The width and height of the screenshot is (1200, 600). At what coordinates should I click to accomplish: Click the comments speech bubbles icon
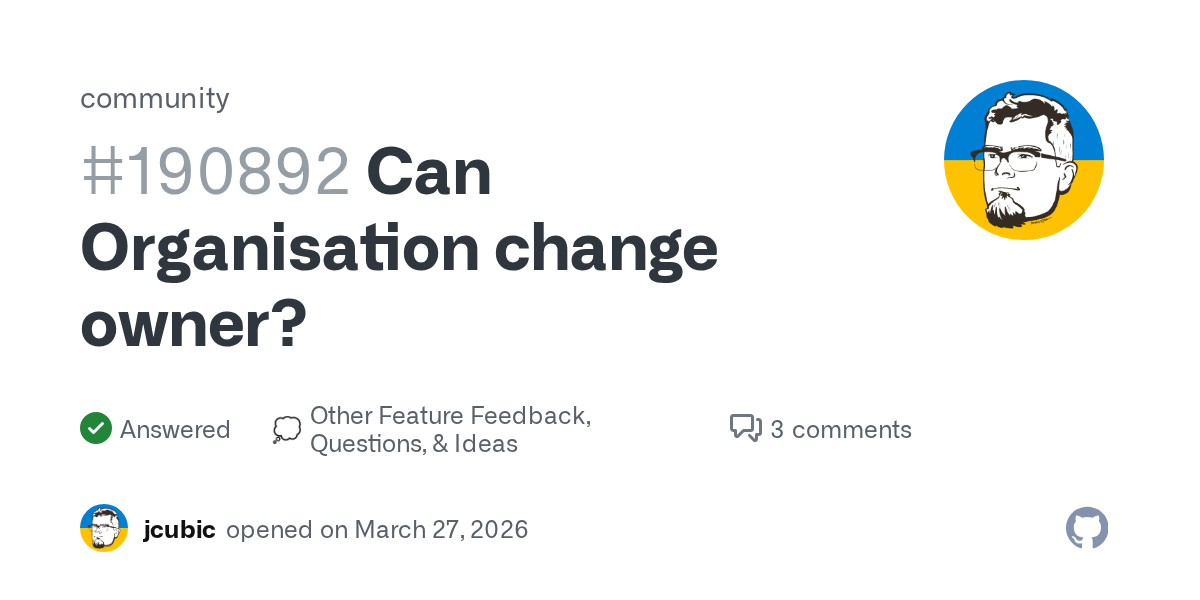746,429
